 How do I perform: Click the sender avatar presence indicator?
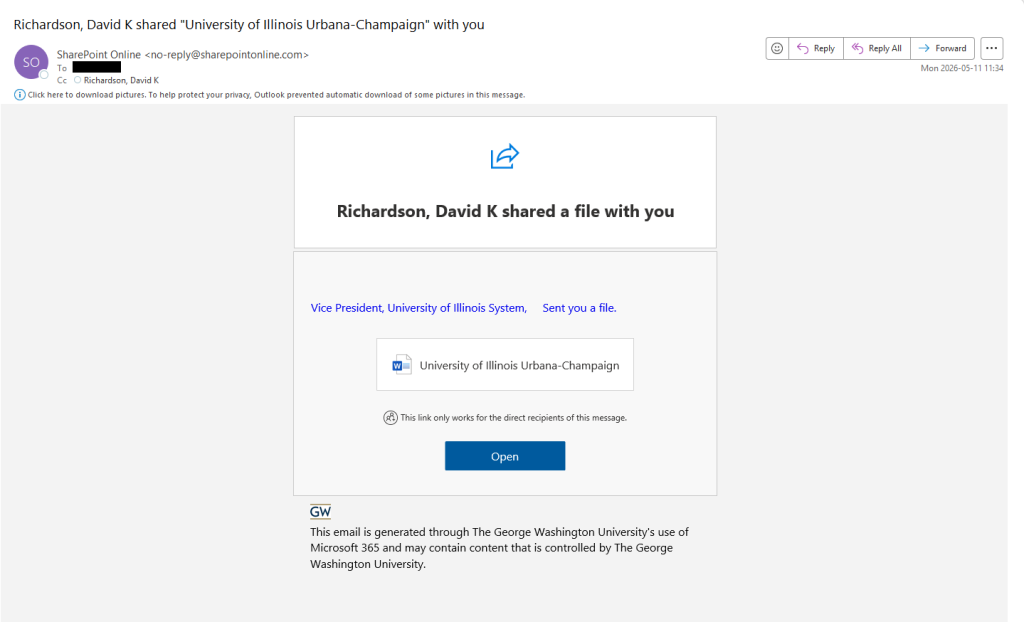click(44, 74)
